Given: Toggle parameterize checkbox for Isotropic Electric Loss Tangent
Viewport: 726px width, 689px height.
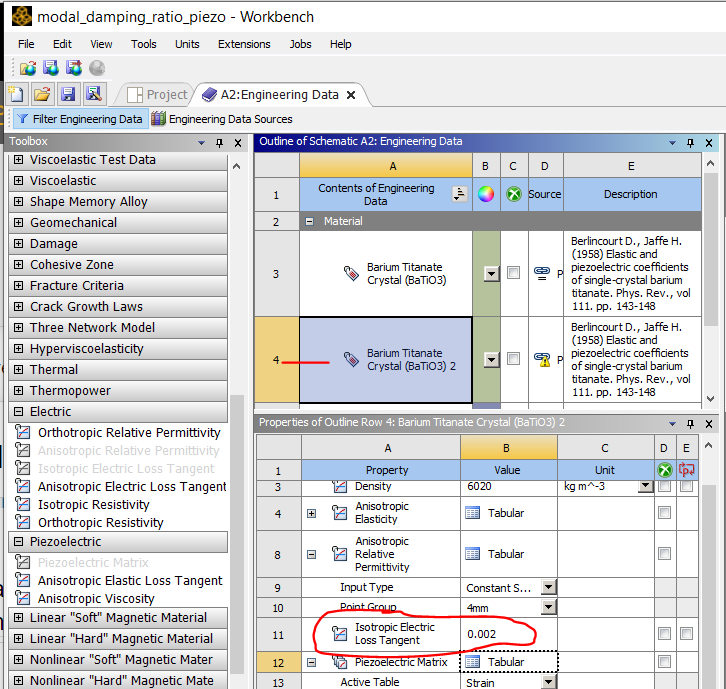Looking at the screenshot, I should tap(687, 633).
